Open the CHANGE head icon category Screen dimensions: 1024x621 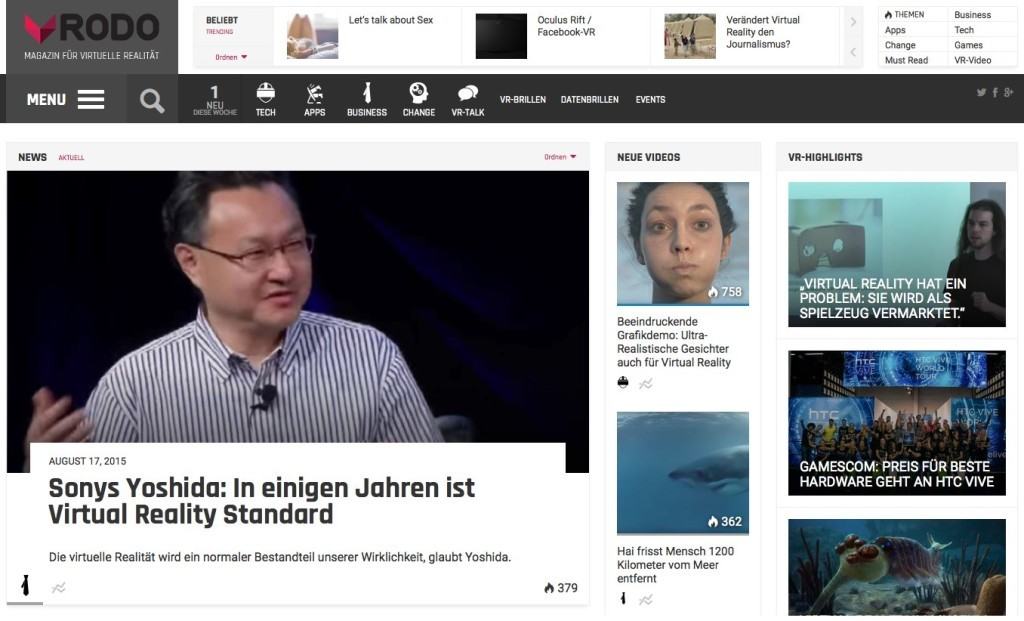pos(419,99)
